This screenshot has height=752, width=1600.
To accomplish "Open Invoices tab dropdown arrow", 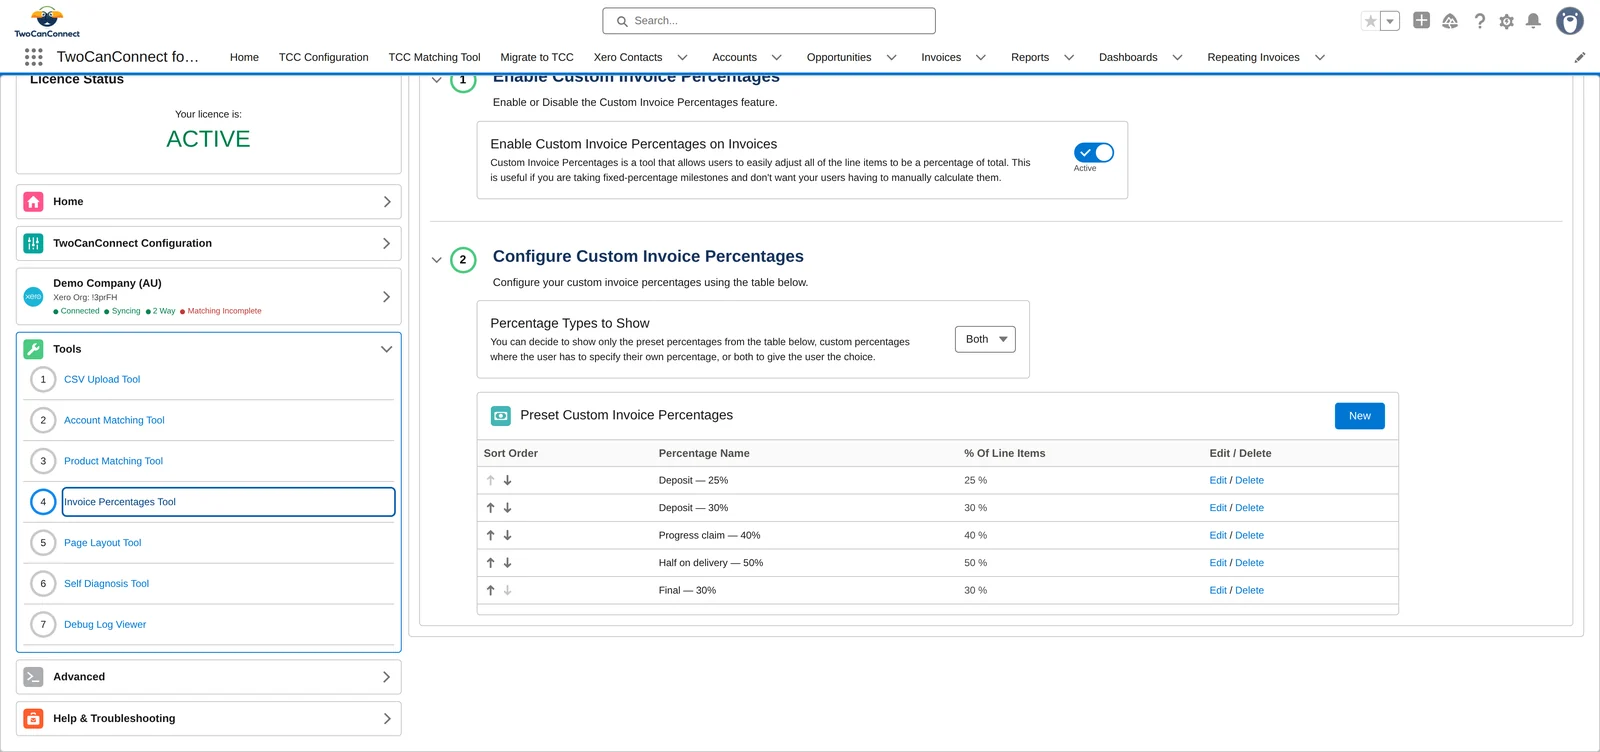I will click(981, 58).
